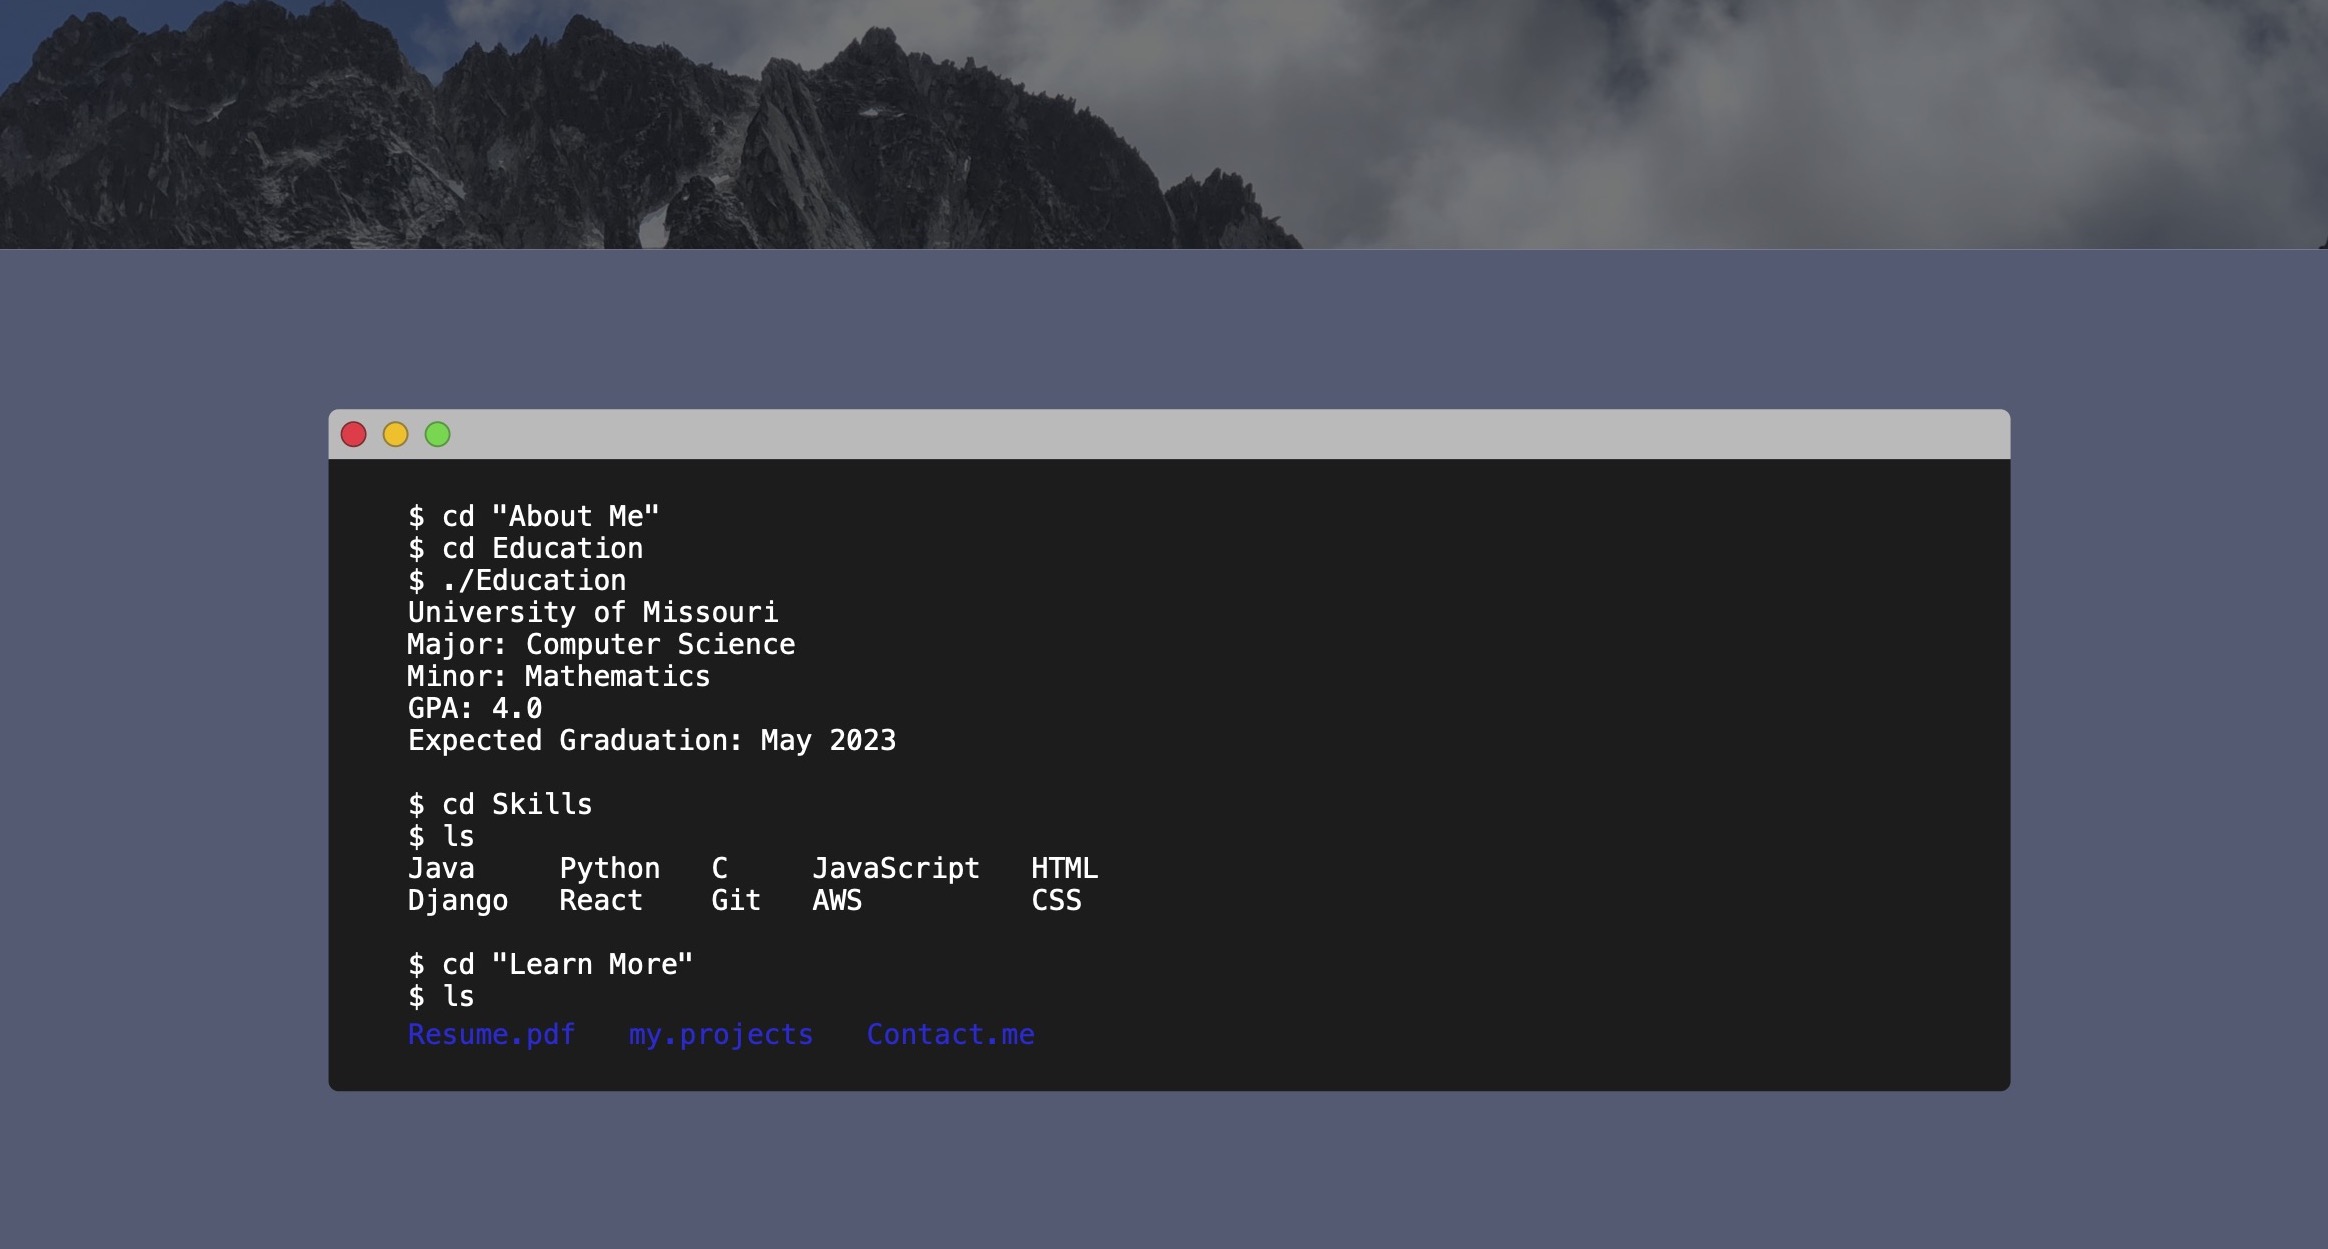2328x1249 pixels.
Task: Click the GPA: 4.0 line
Action: [x=475, y=708]
